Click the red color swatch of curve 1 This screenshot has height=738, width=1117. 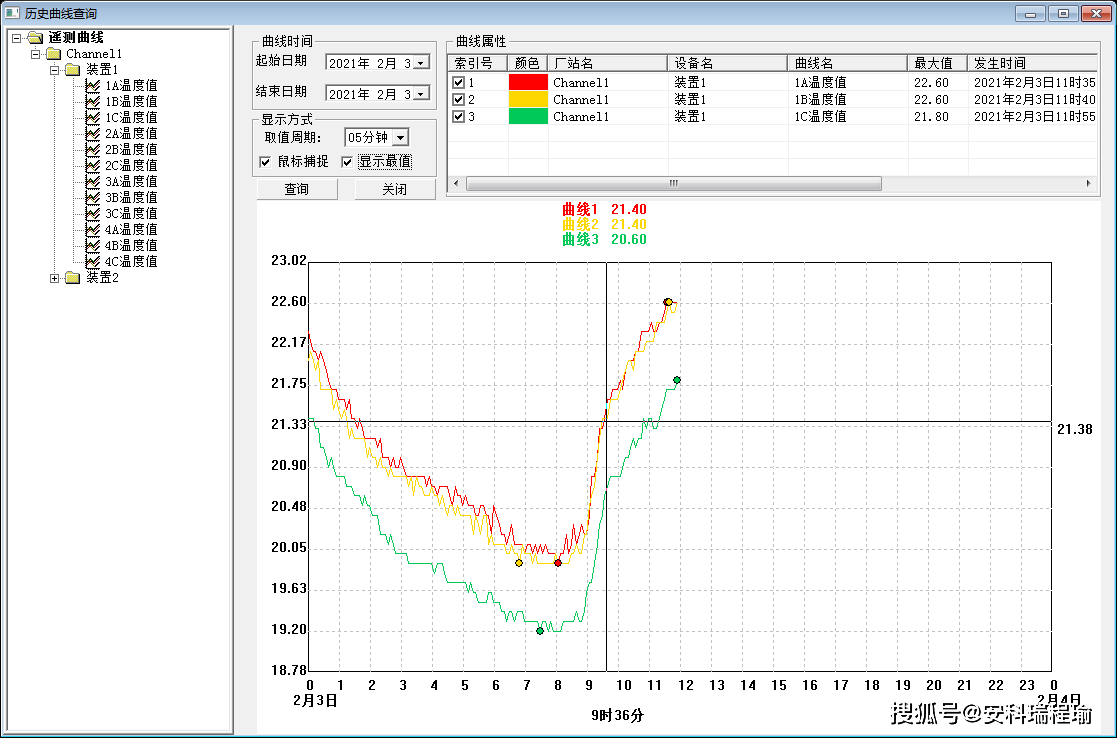pyautogui.click(x=528, y=83)
